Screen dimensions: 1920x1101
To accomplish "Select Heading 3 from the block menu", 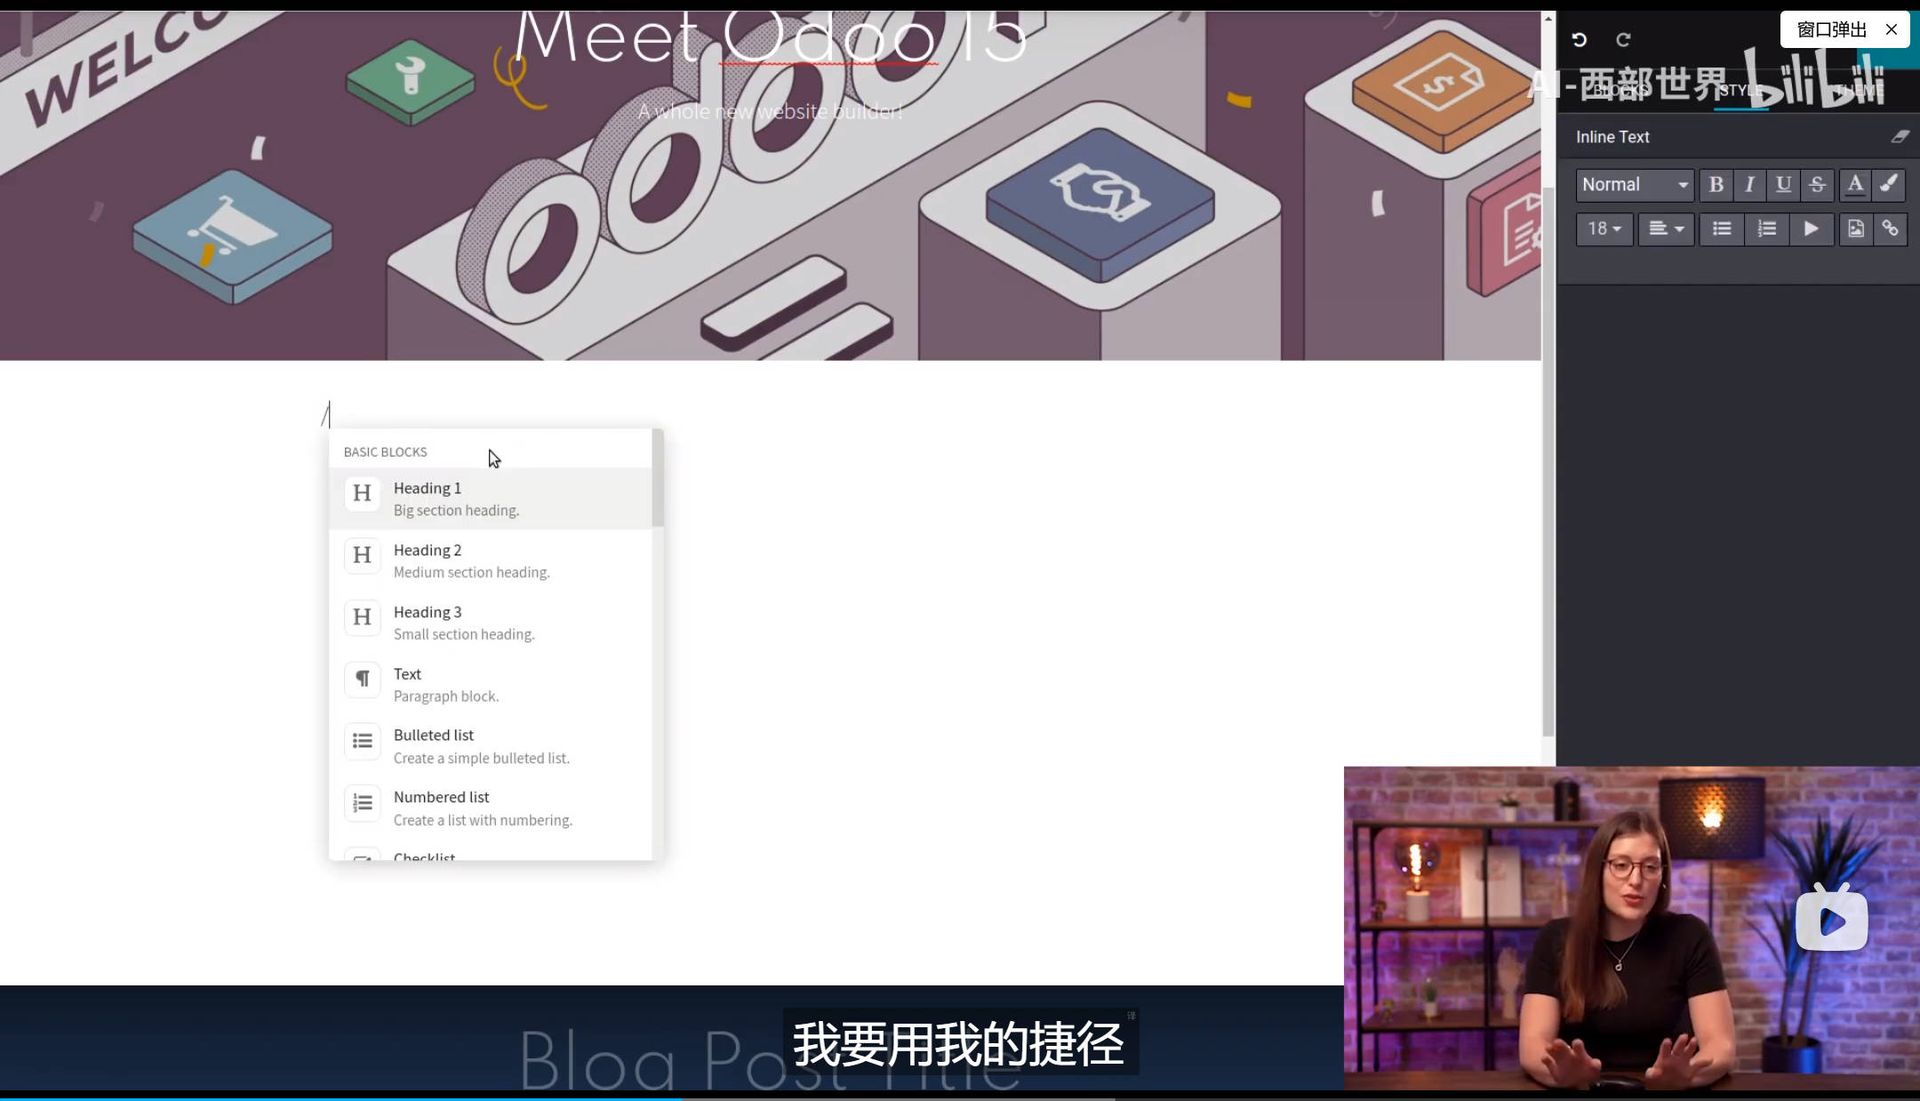I will click(x=490, y=622).
